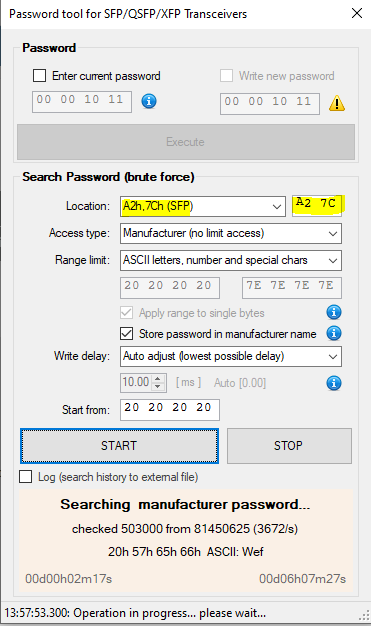
Task: Expand the Write delay dropdown
Action: (x=231, y=356)
